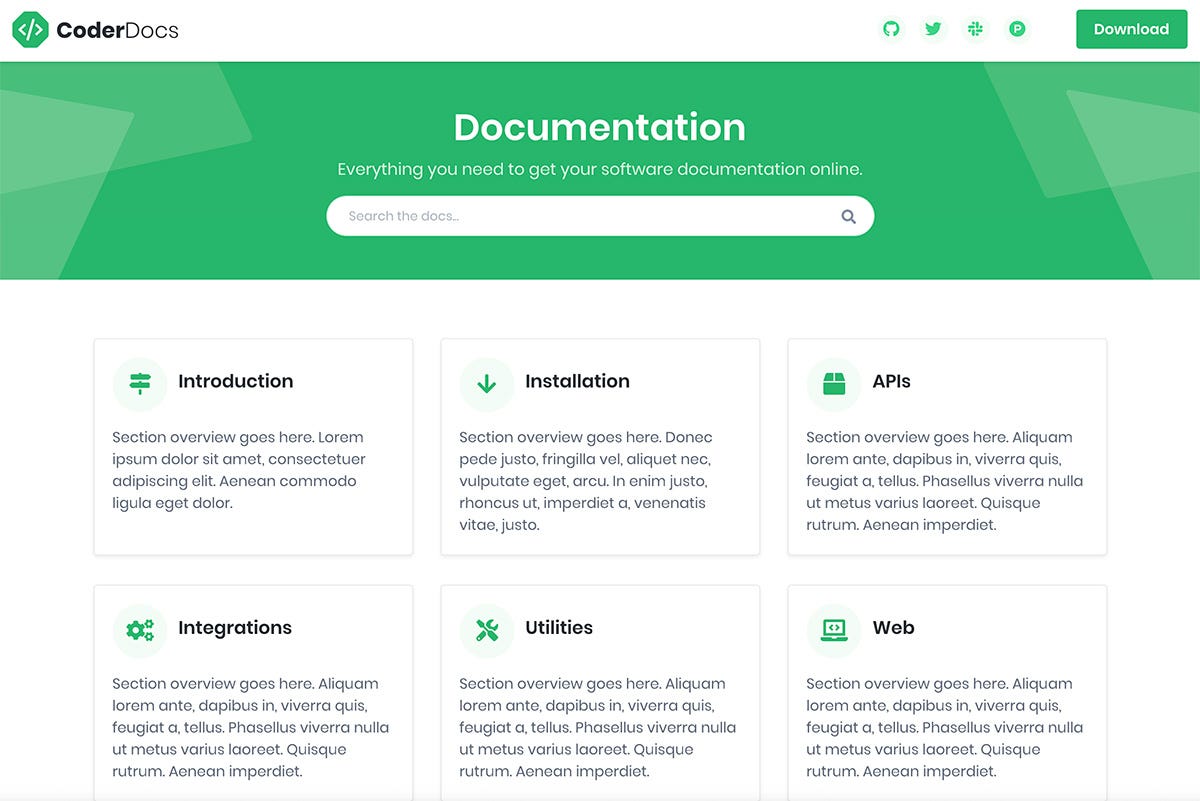Click the crossed-tools icon on the Utilities card
The width and height of the screenshot is (1200, 801).
point(486,630)
